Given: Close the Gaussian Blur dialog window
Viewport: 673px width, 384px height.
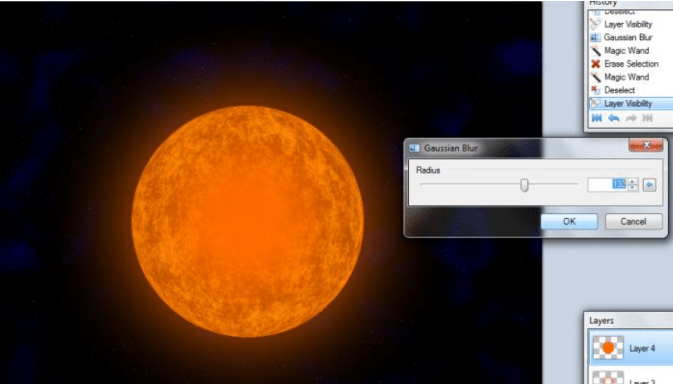Looking at the screenshot, I should (646, 145).
